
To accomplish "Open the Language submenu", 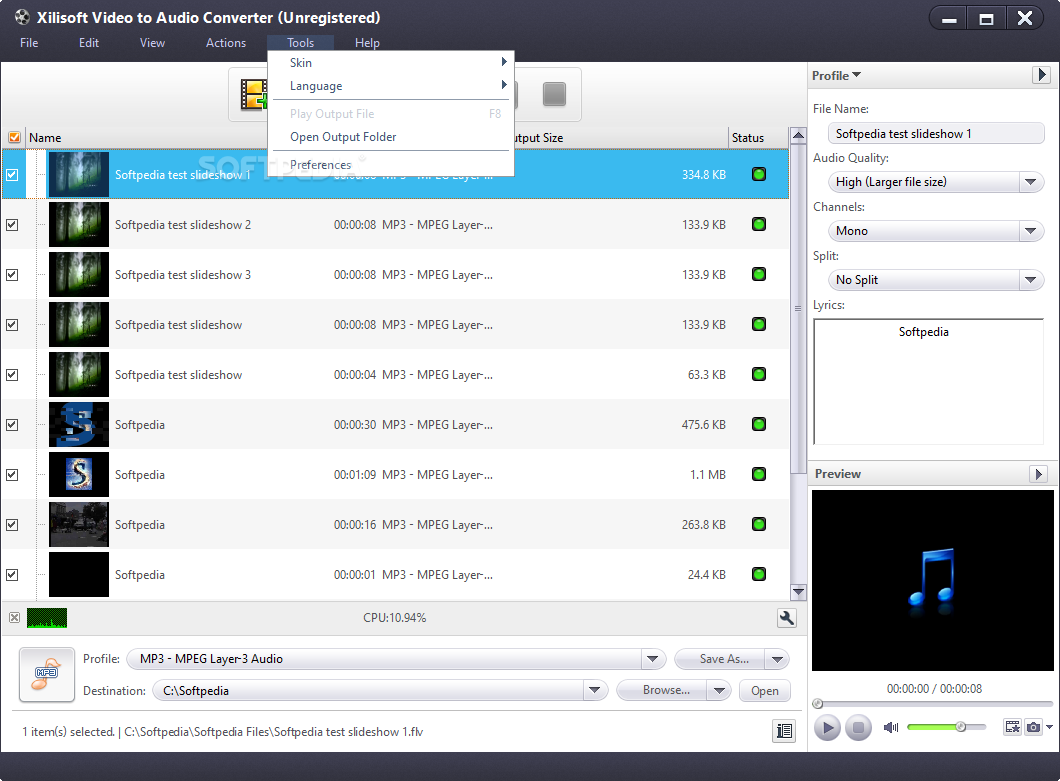I will pyautogui.click(x=391, y=86).
